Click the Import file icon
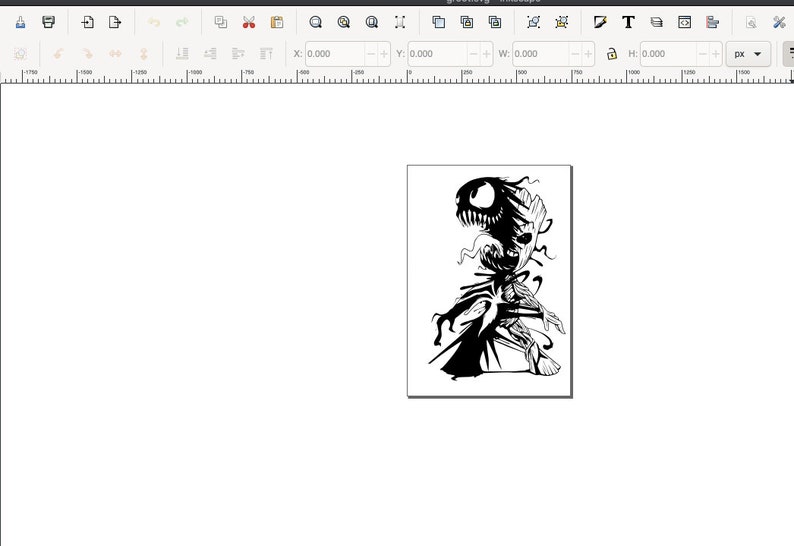Viewport: 794px width, 546px height. 88,22
